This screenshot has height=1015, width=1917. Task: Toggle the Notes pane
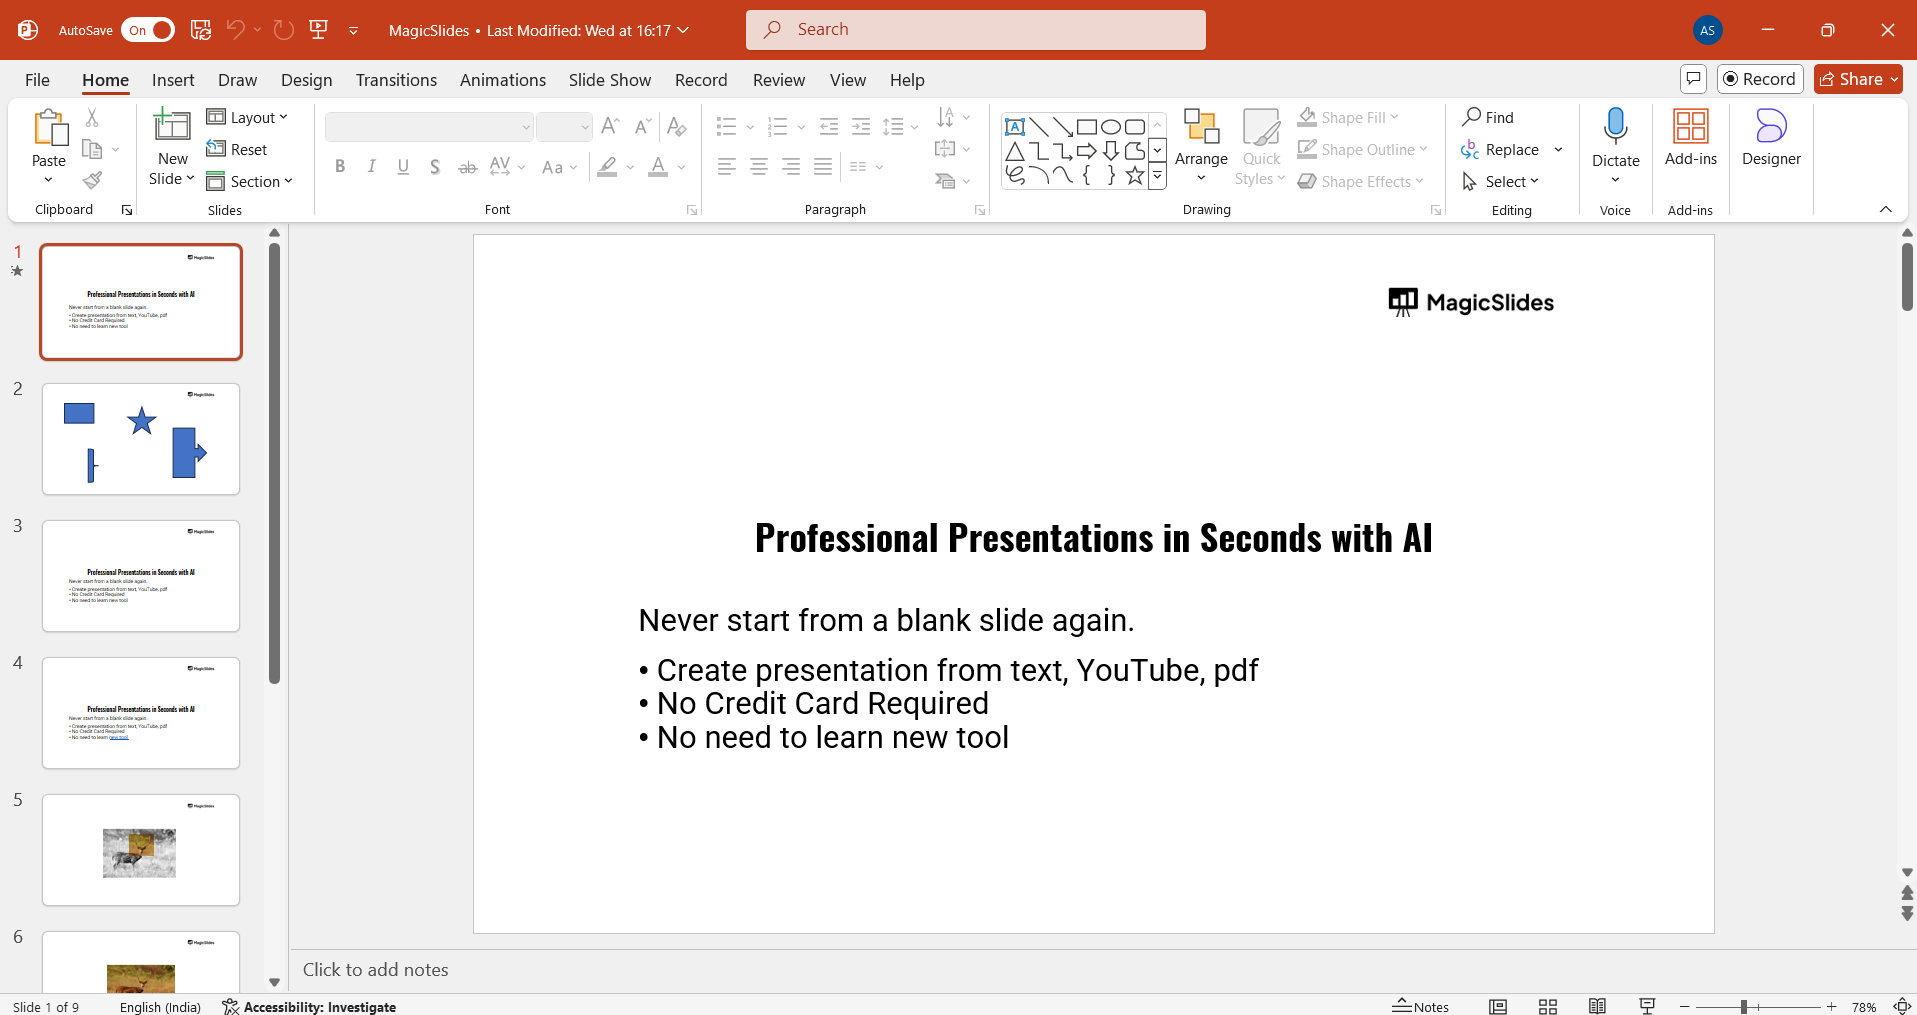pos(1421,1006)
